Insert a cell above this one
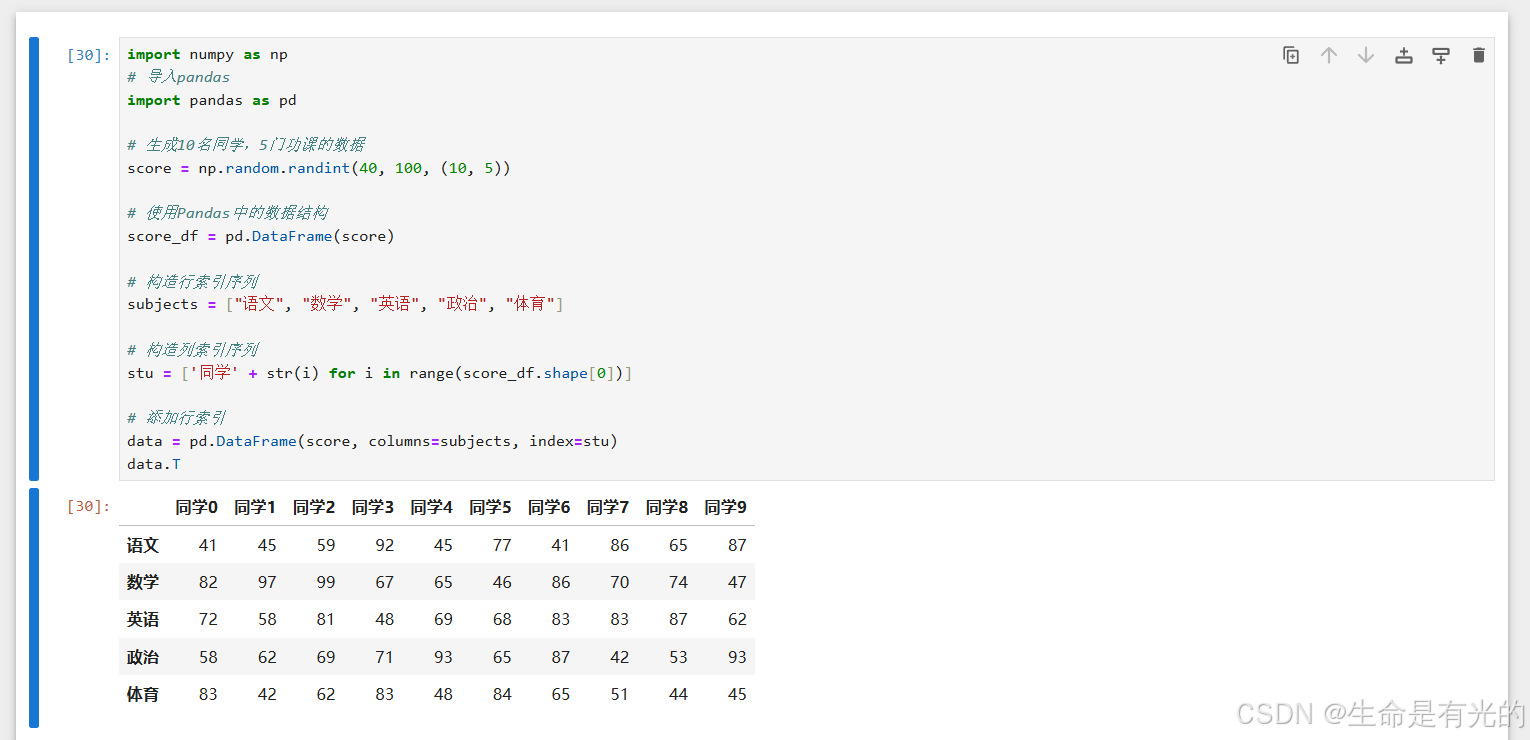 [x=1404, y=55]
